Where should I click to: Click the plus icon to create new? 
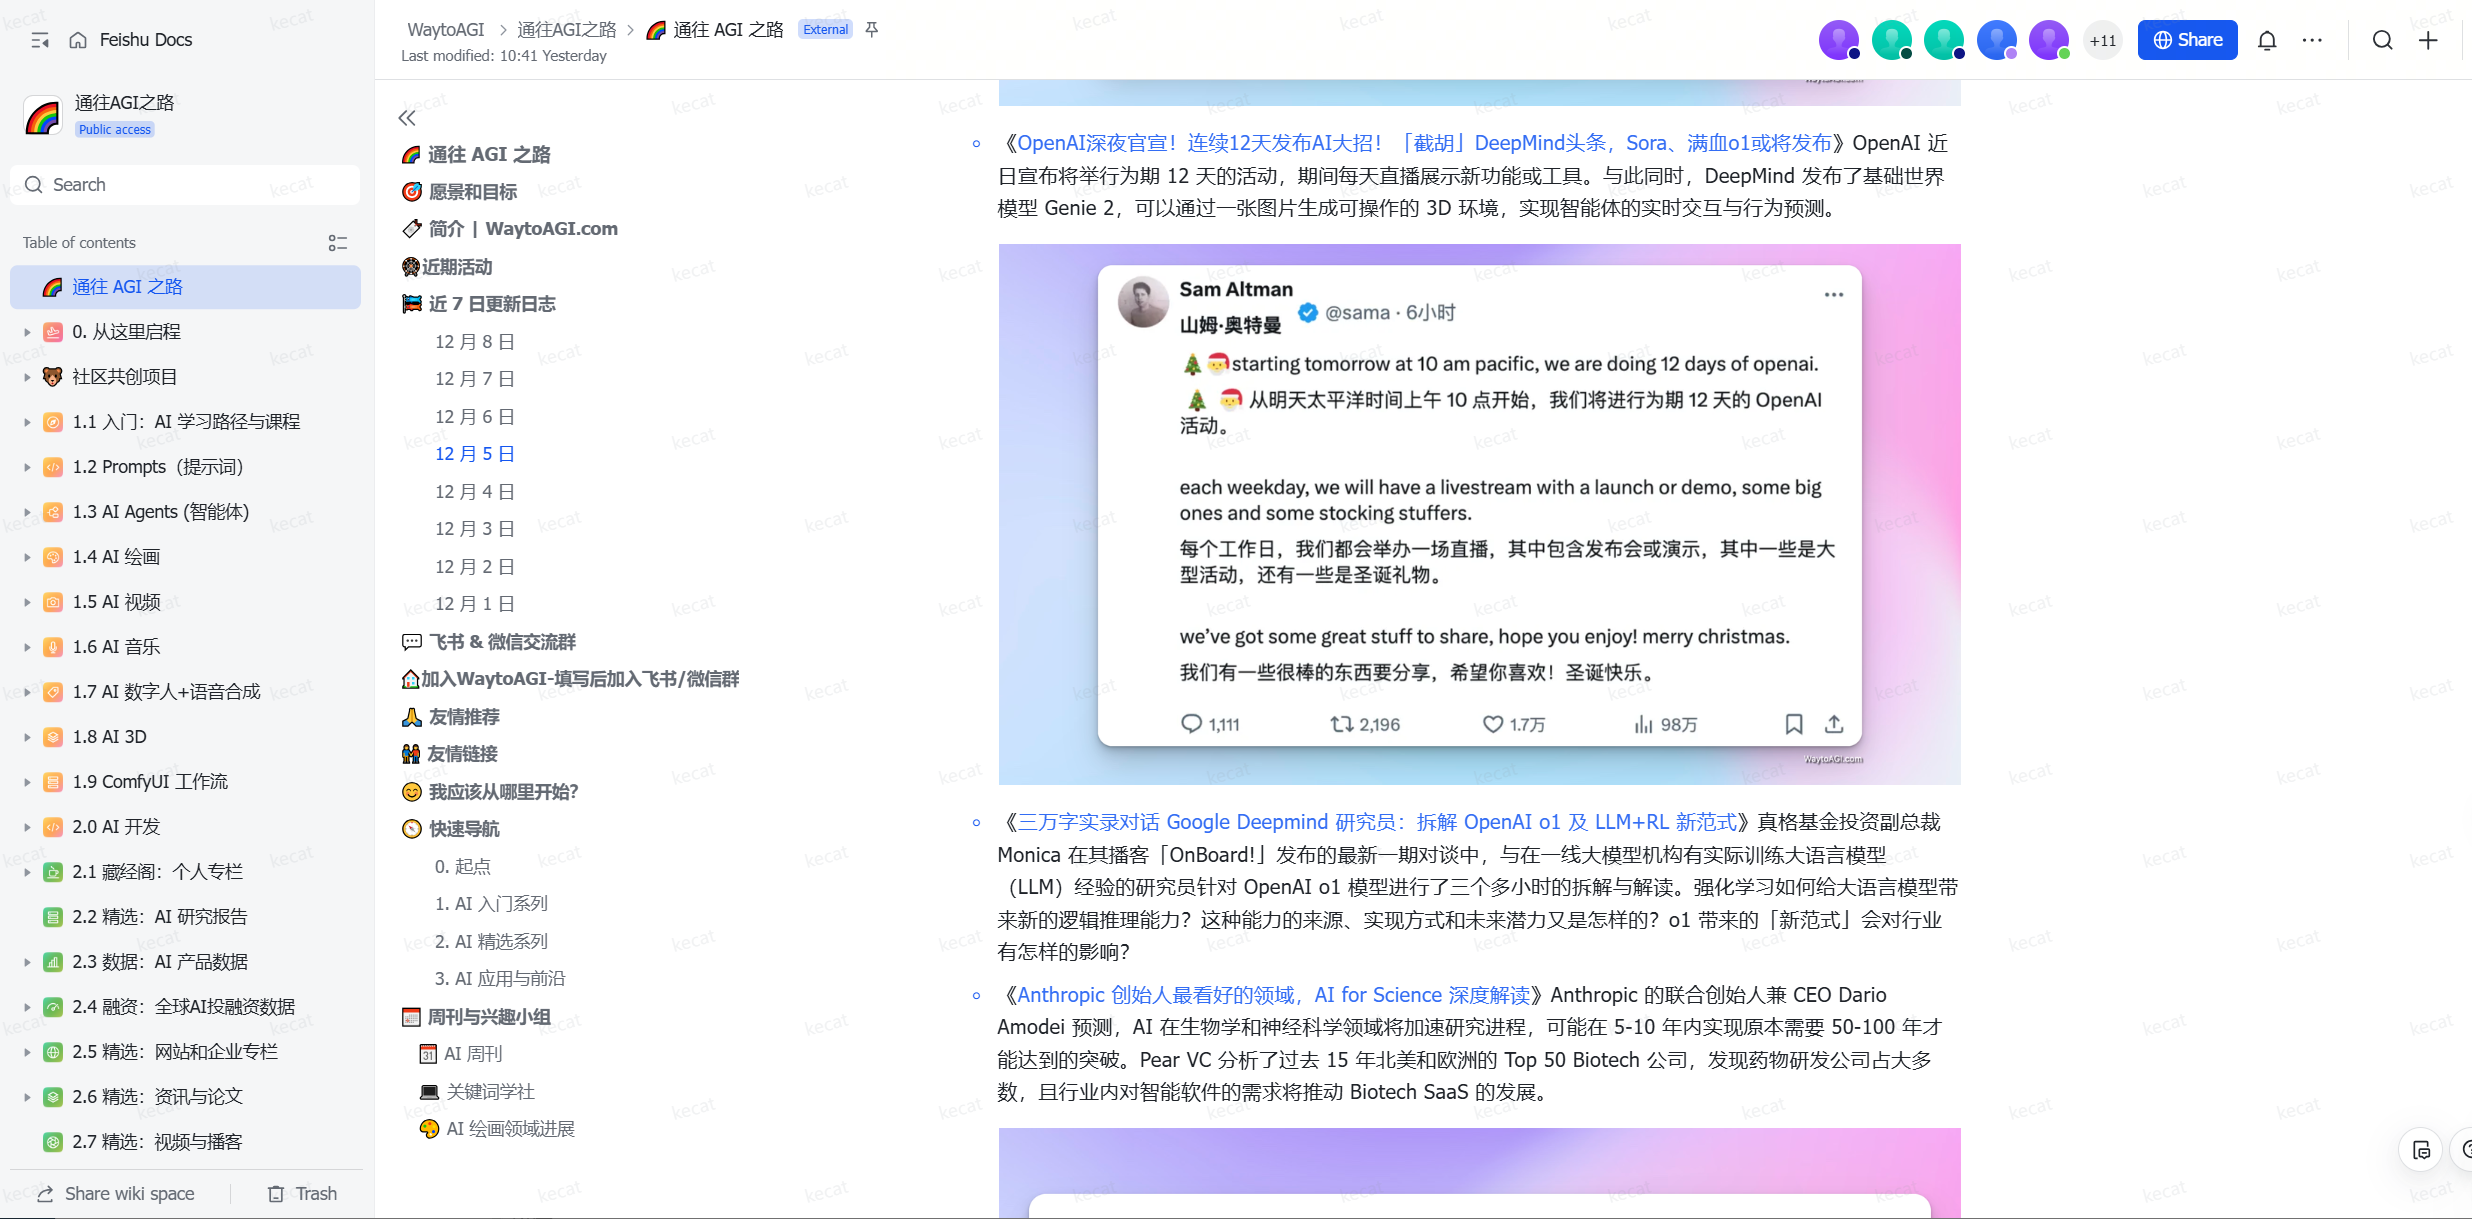coord(2428,40)
